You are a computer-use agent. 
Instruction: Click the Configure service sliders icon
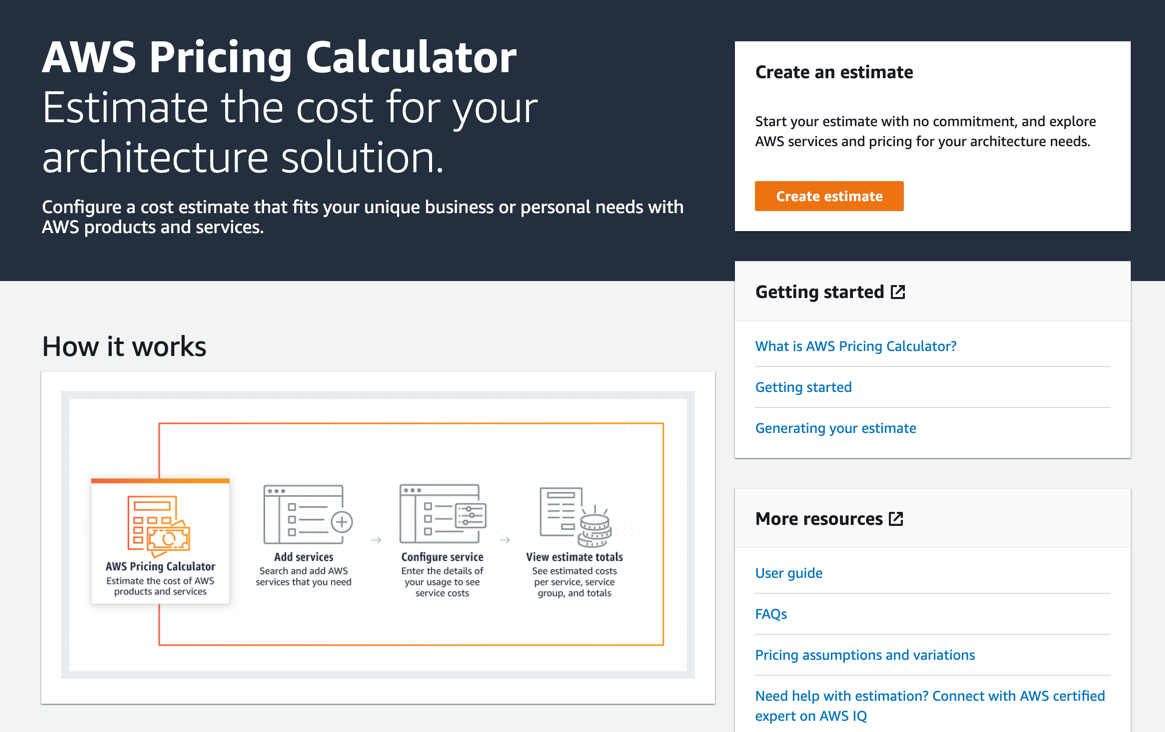point(441,512)
